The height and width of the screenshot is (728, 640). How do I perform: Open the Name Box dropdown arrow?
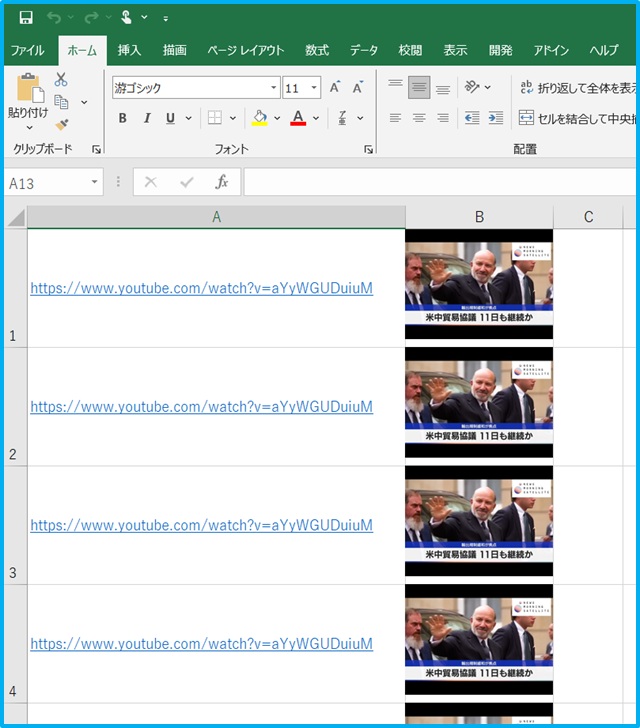coord(94,182)
